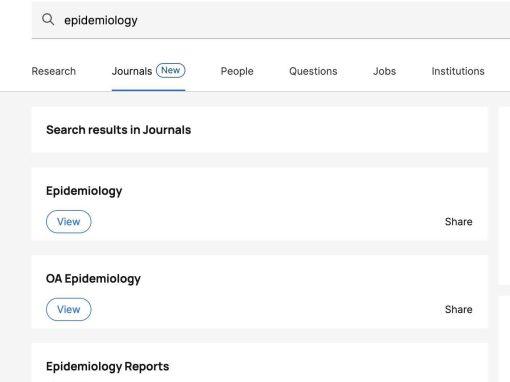Open the Jobs tab
The image size is (510, 382).
(384, 71)
